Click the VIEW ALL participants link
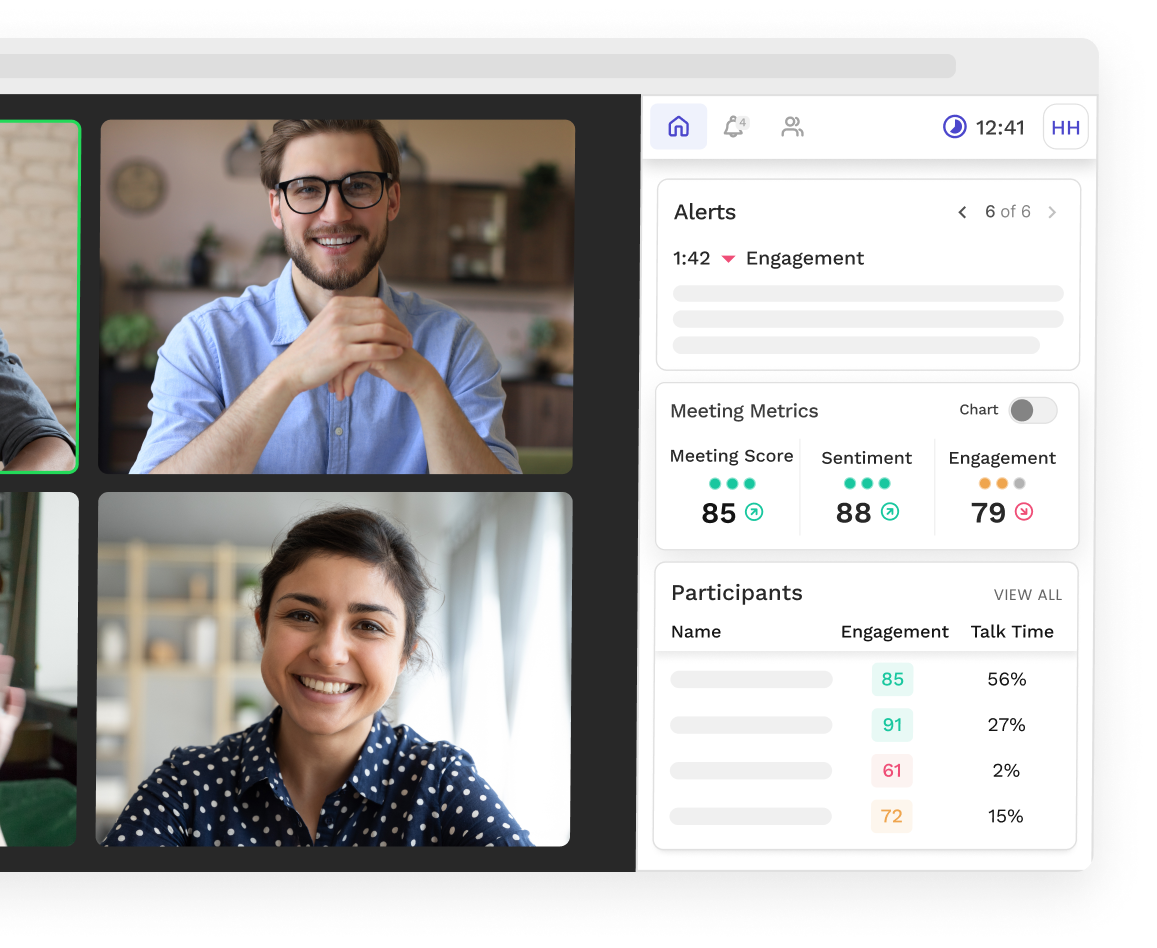 (1028, 594)
